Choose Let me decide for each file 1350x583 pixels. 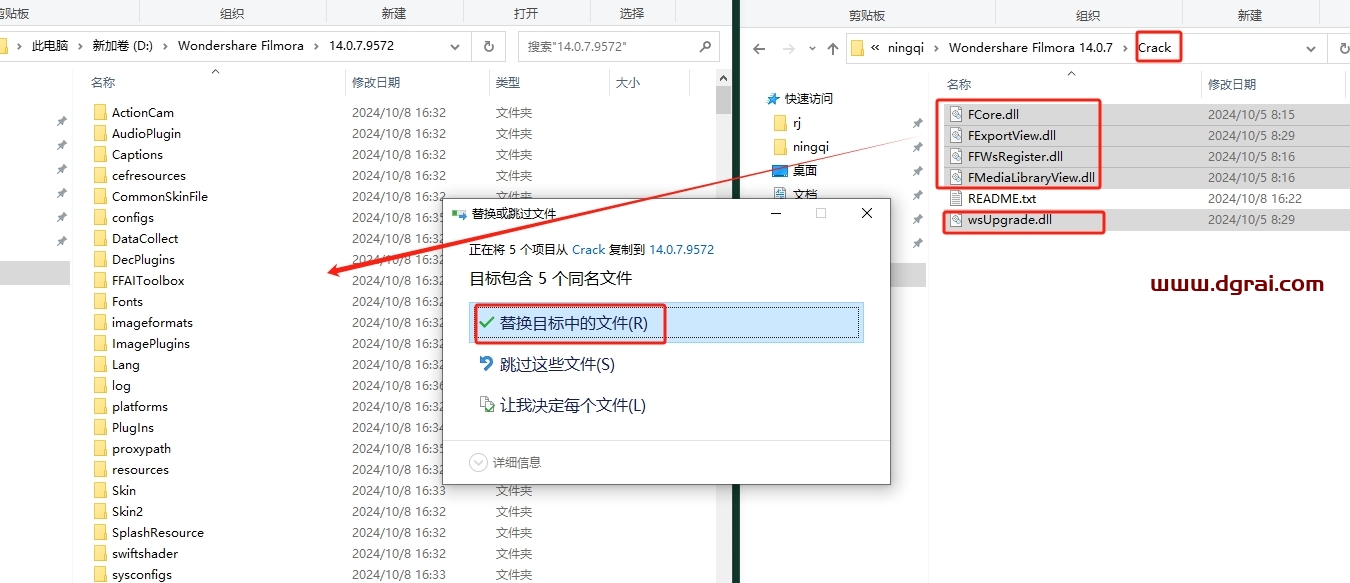click(x=572, y=405)
